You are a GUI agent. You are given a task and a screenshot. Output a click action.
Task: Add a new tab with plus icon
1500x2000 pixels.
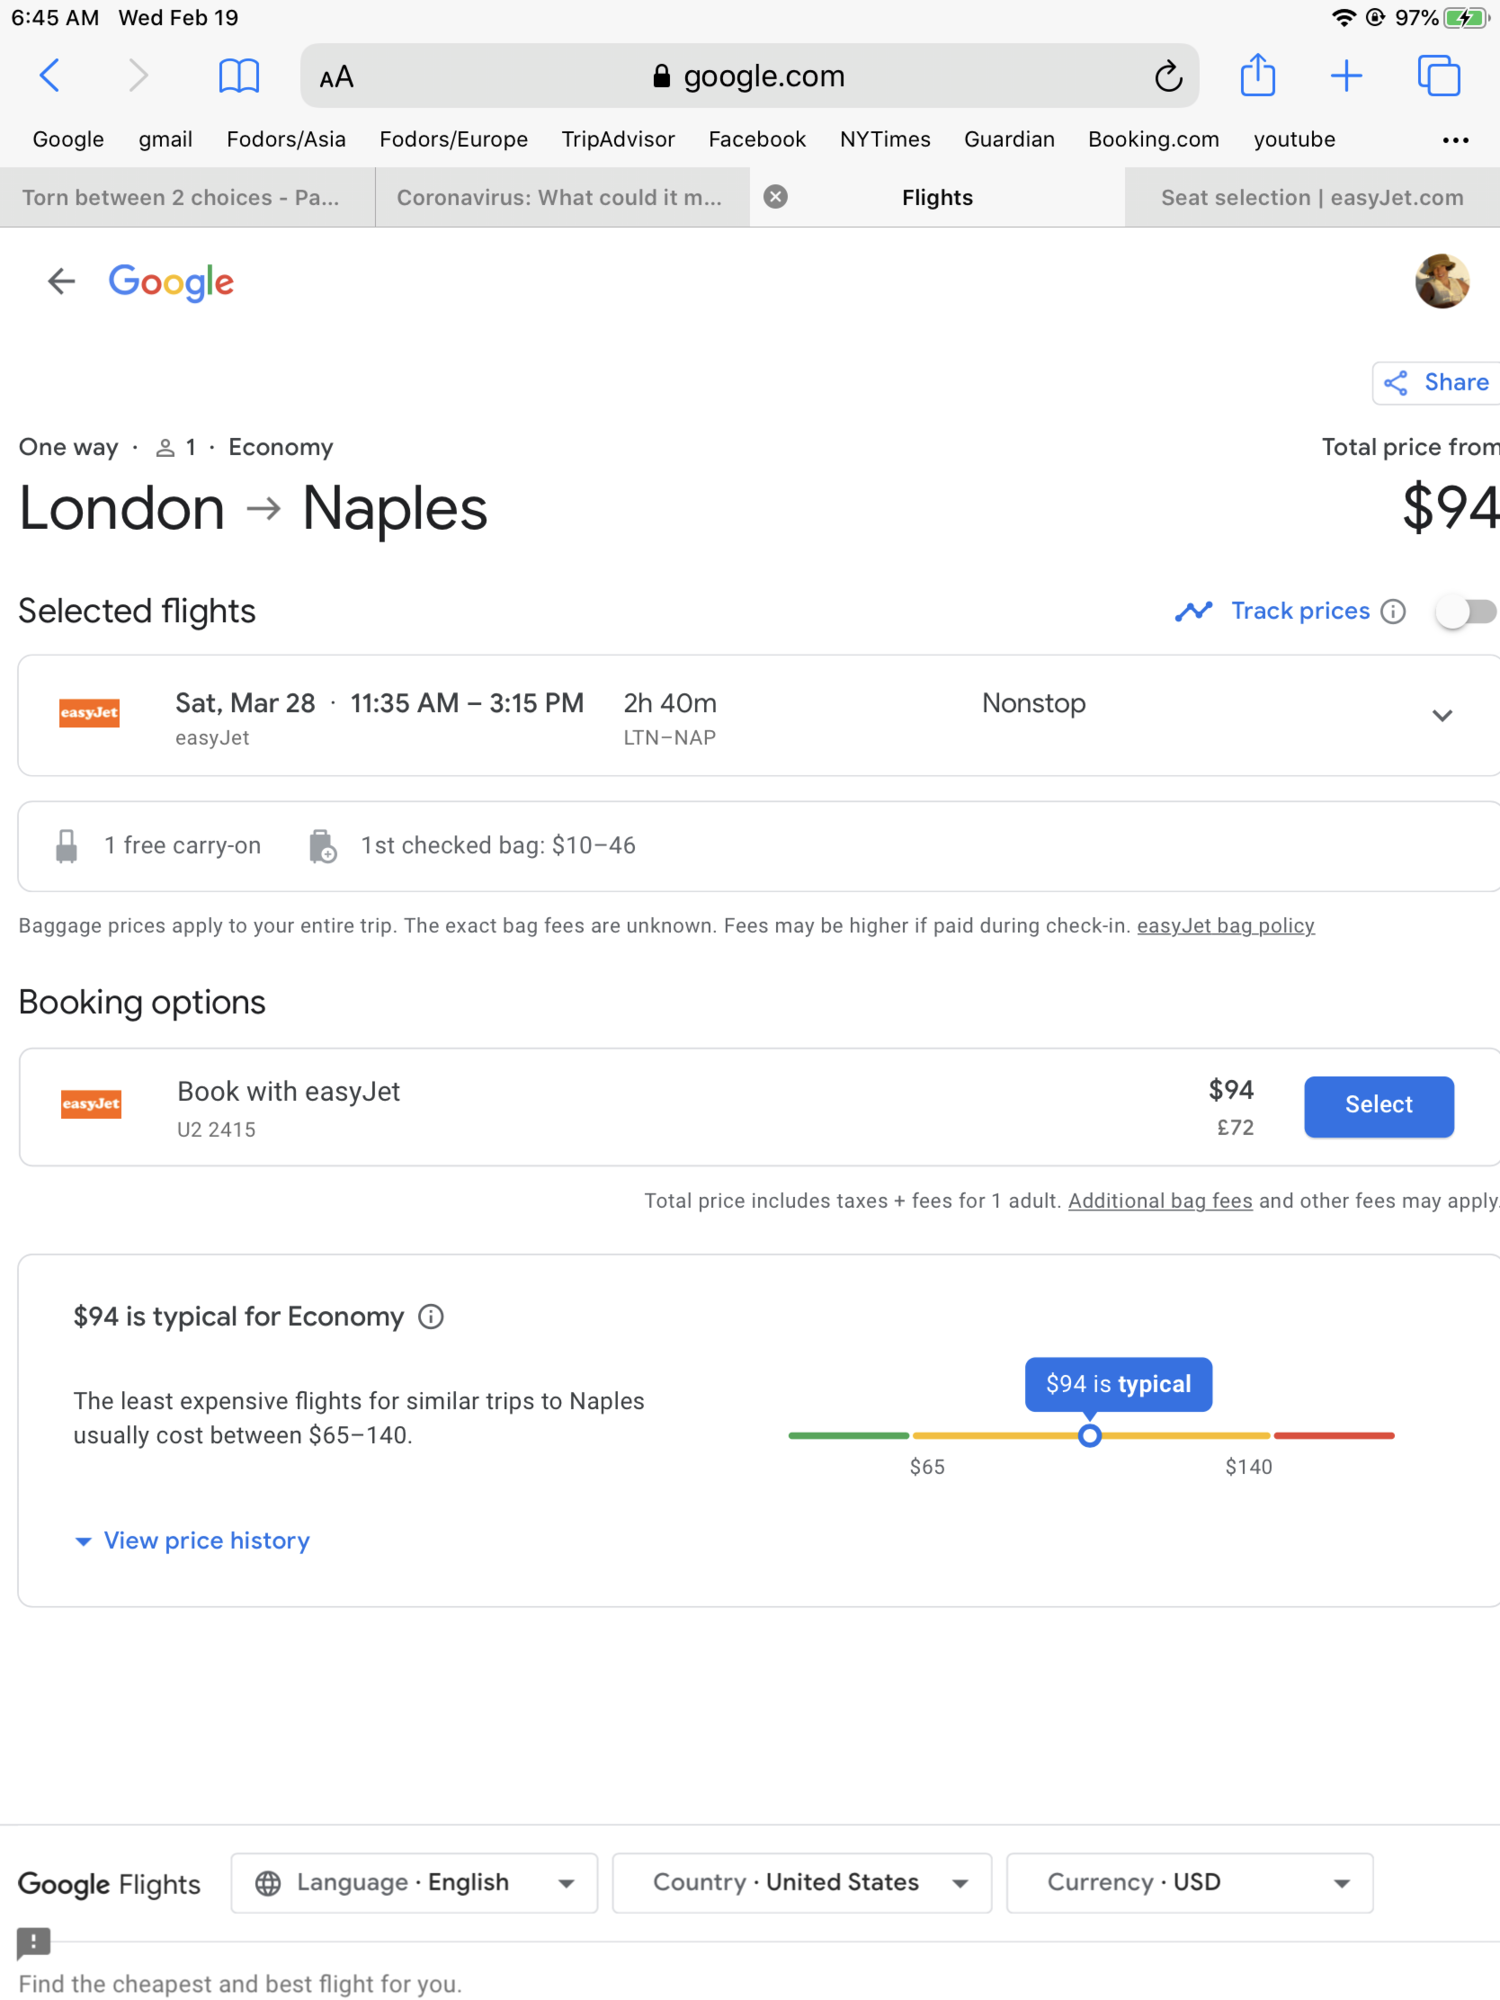1347,75
